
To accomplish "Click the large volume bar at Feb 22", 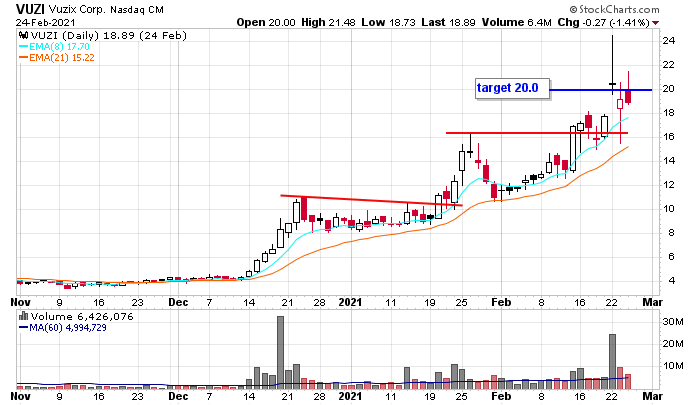I will point(612,361).
